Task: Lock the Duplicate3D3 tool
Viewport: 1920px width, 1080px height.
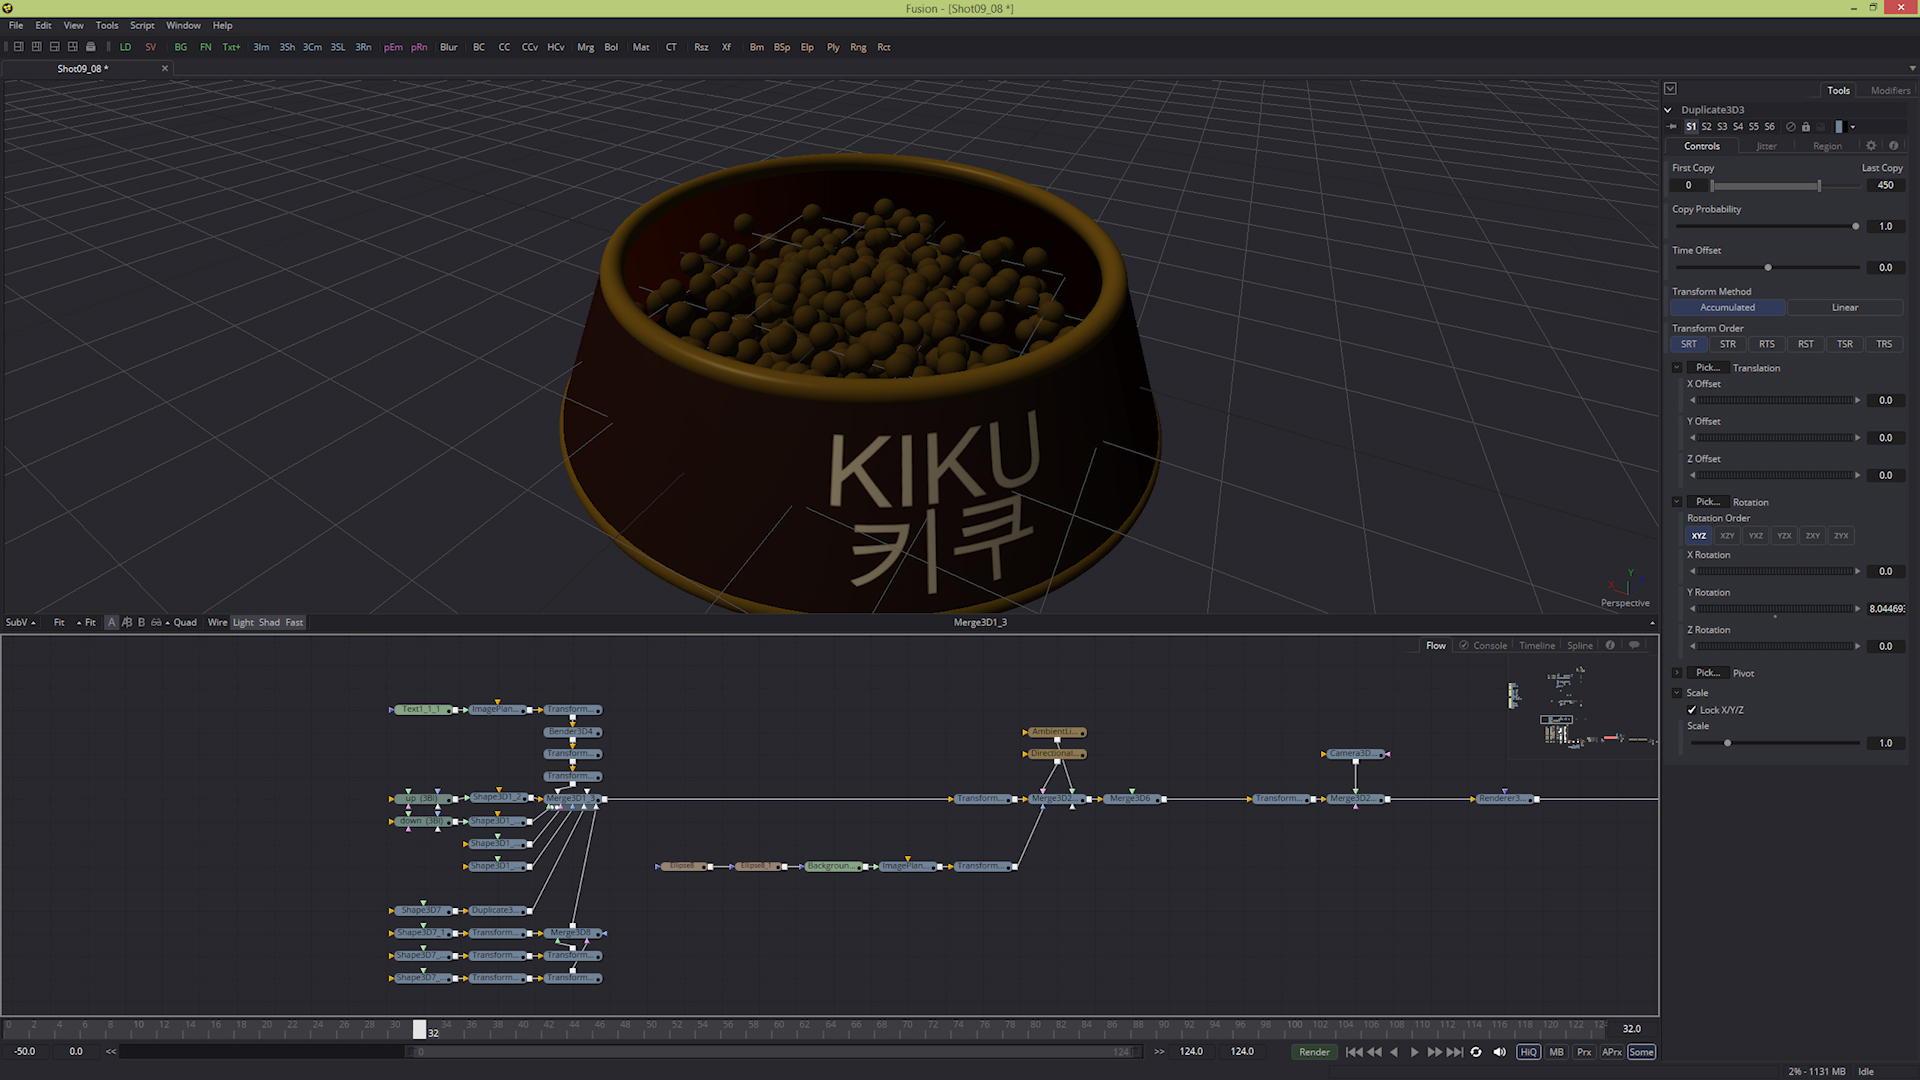Action: [x=1806, y=127]
